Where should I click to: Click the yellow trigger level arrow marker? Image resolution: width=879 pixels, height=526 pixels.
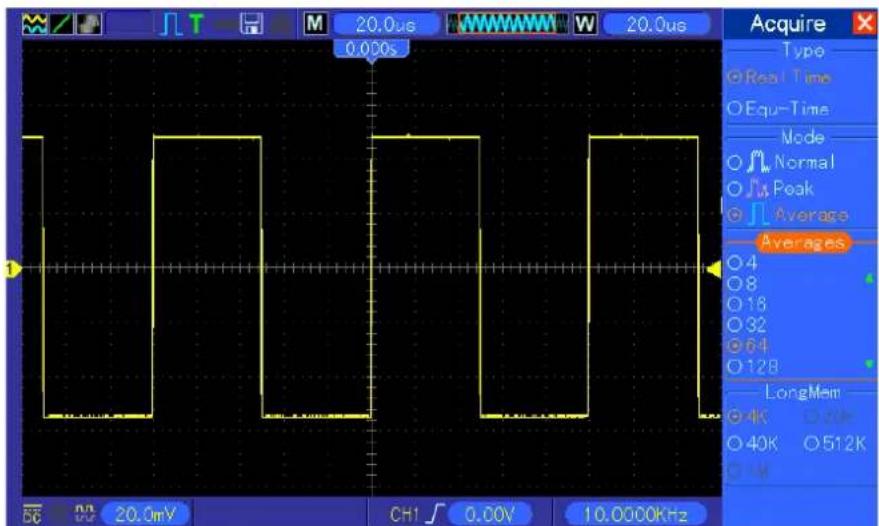(714, 269)
